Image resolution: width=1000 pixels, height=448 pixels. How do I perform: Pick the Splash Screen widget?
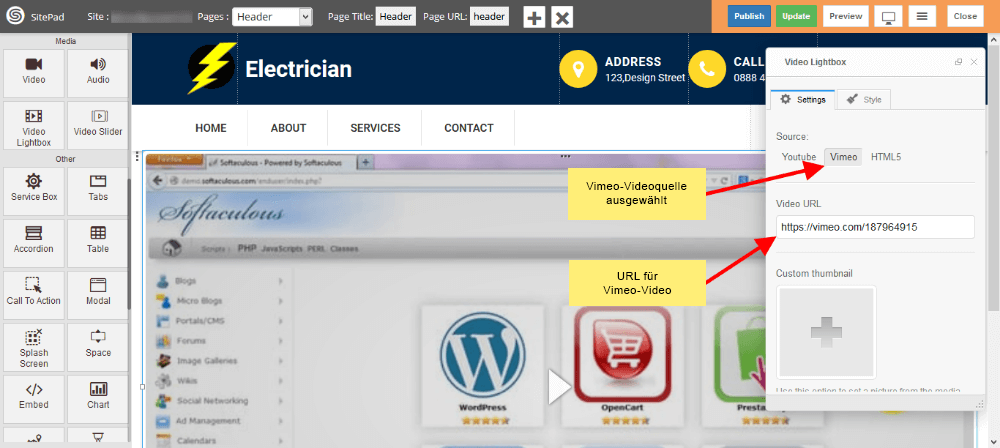(x=34, y=347)
